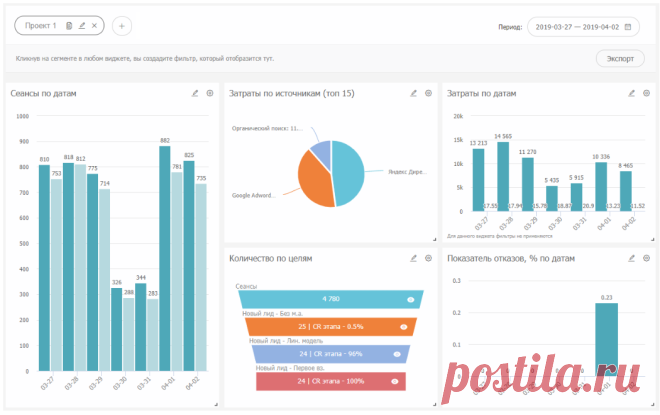Open settings of Сеансы по датам widget
Image resolution: width=660 pixels, height=415 pixels.
(210, 93)
